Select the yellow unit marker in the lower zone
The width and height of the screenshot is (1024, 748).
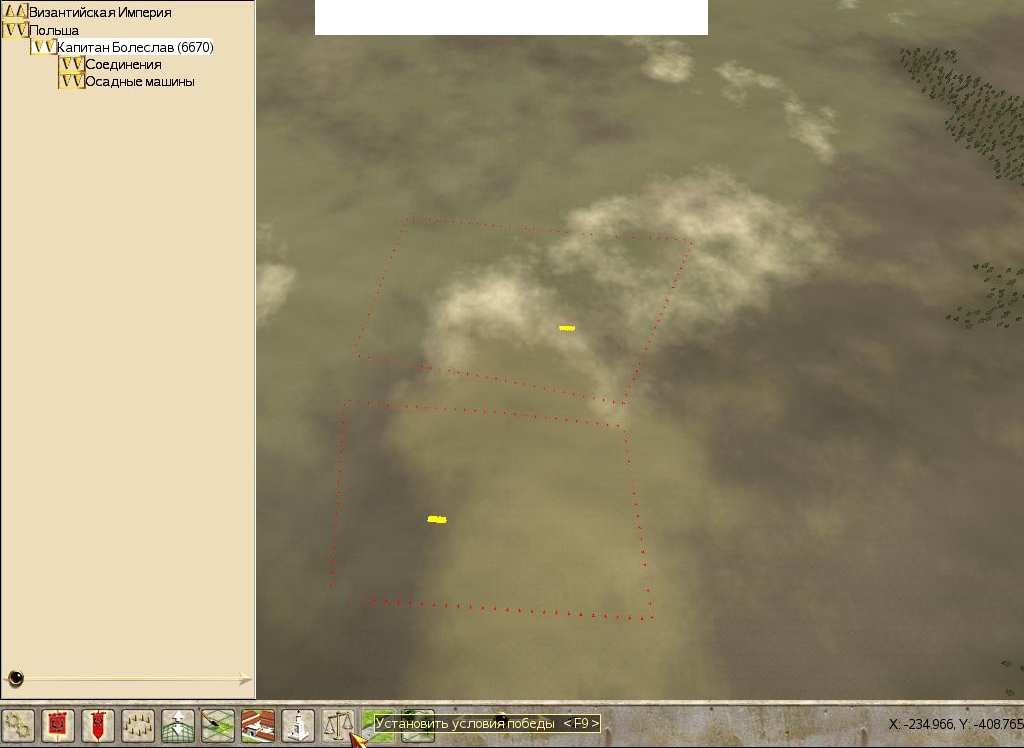(x=437, y=519)
